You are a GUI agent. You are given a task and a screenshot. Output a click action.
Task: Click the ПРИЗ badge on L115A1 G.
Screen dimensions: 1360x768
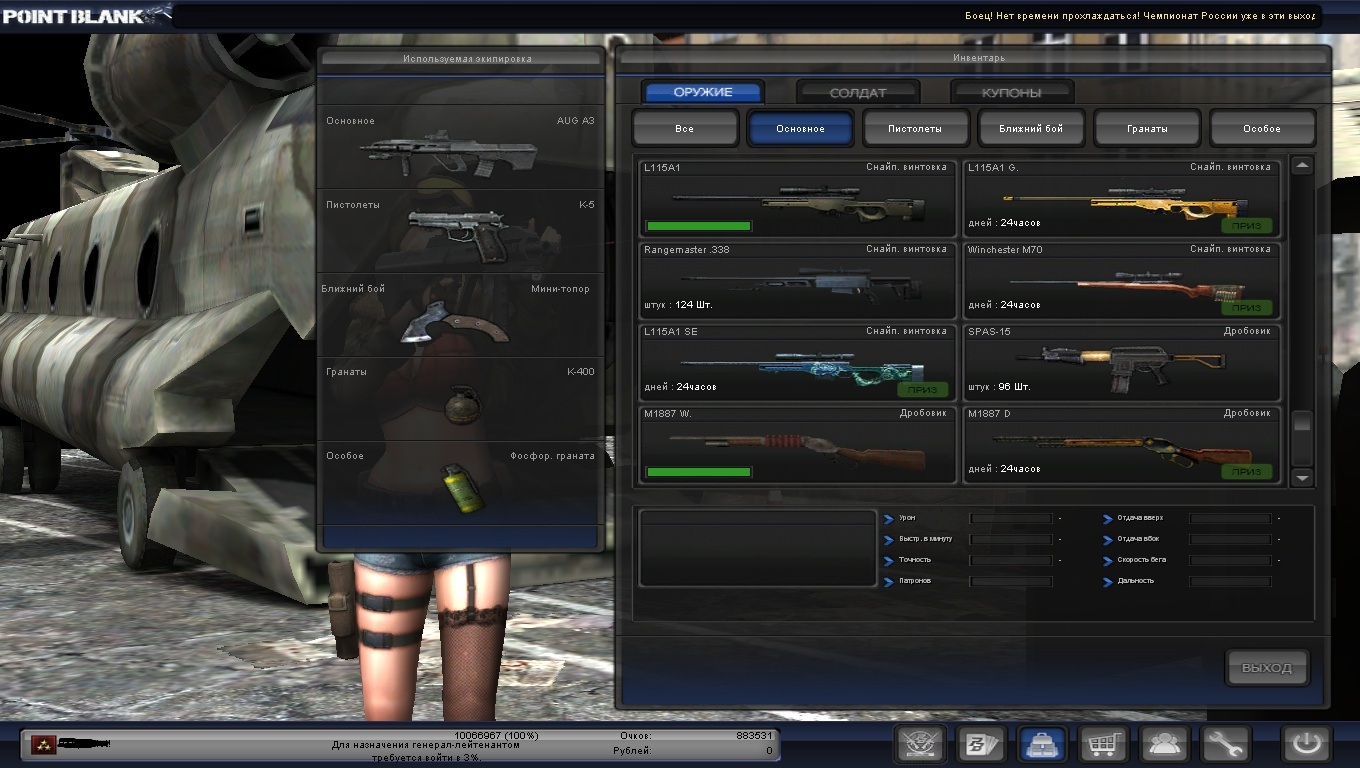click(1247, 225)
